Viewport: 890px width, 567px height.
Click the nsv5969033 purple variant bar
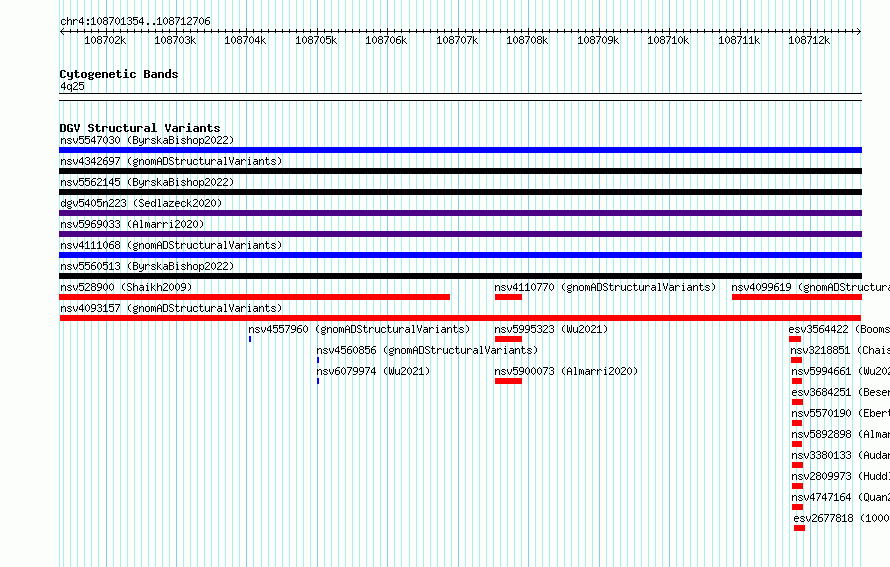(x=460, y=234)
